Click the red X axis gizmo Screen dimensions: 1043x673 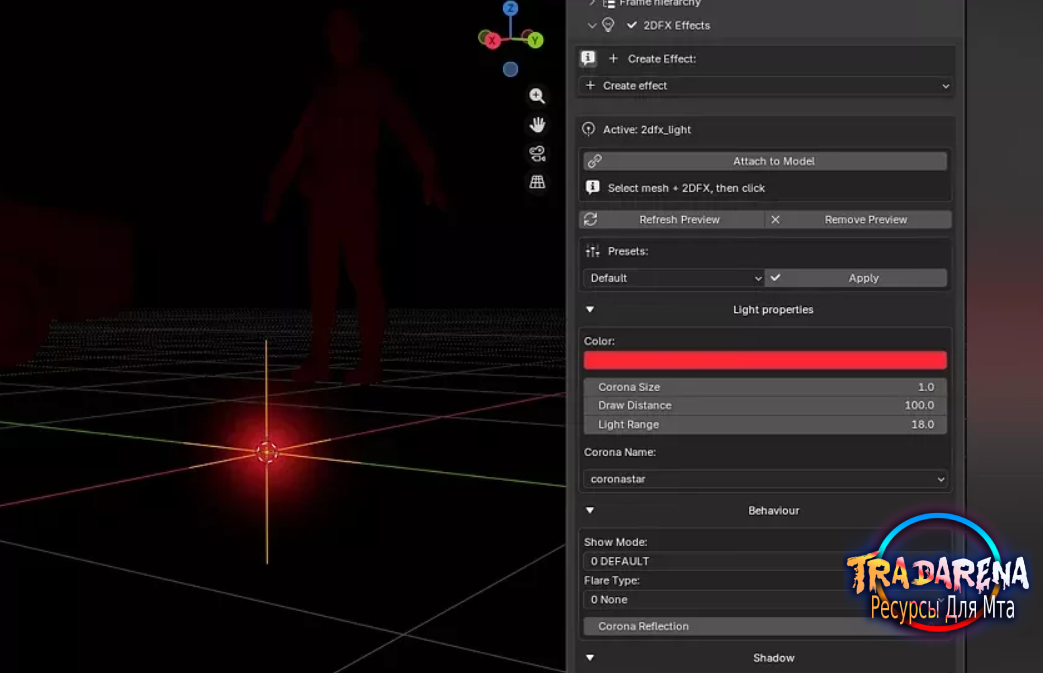492,41
